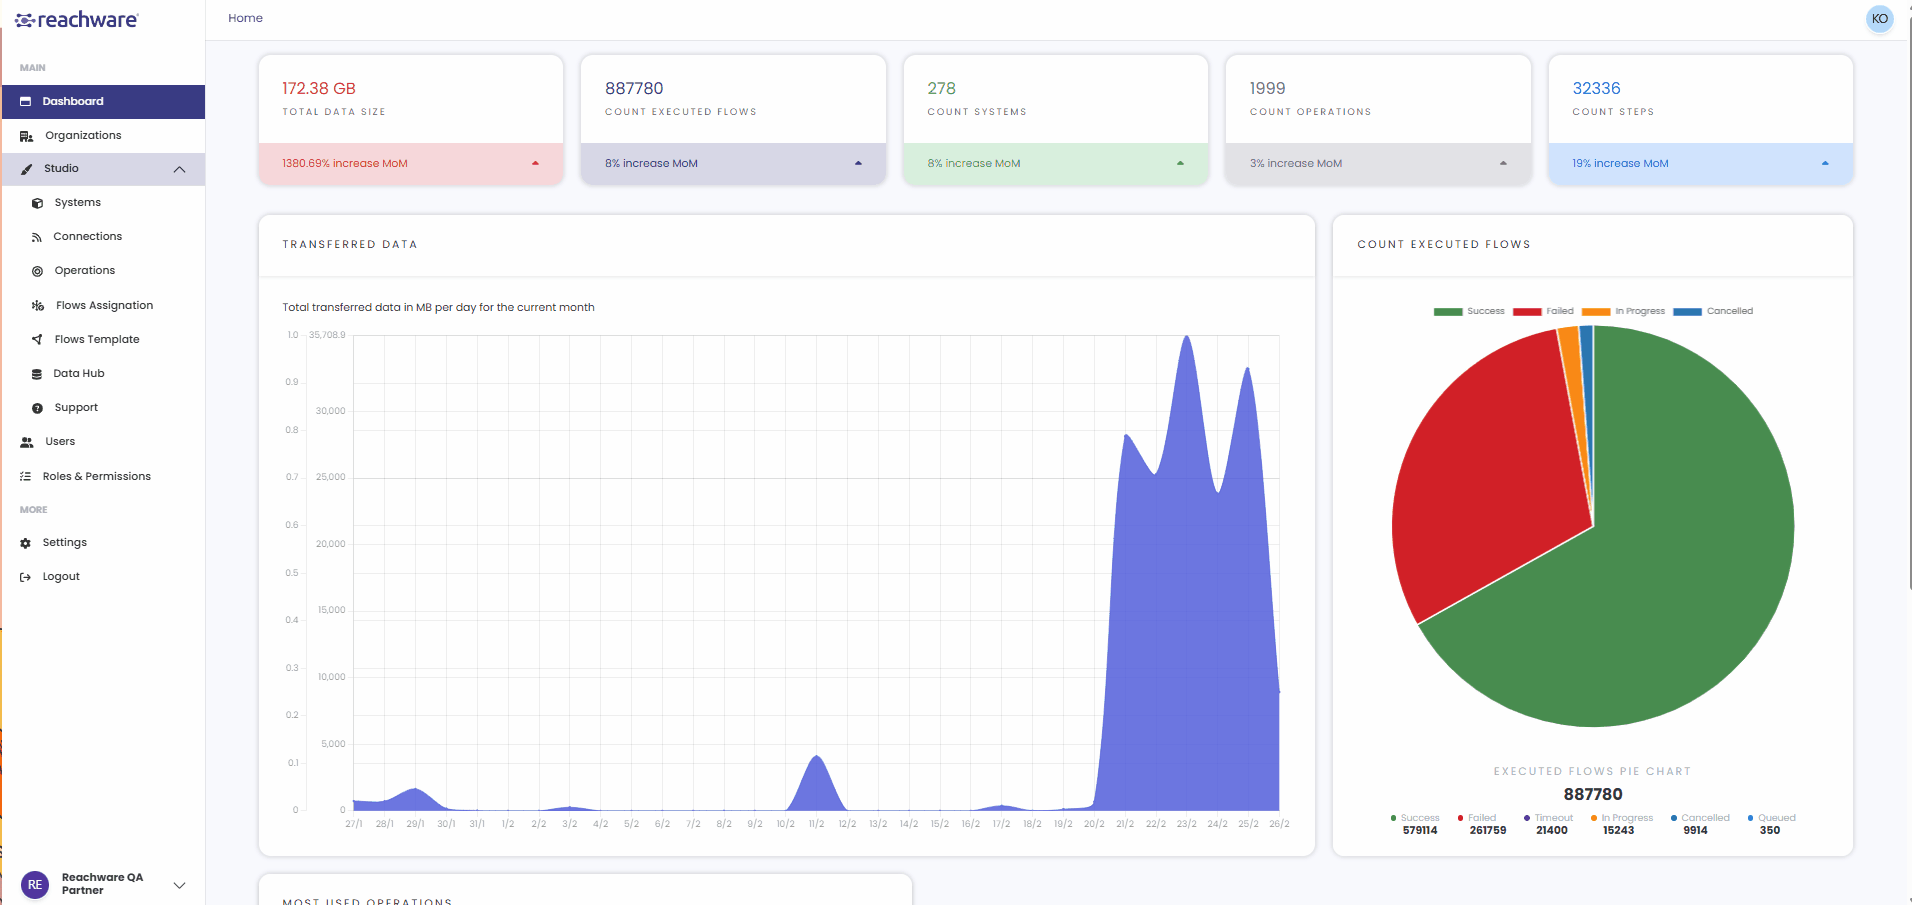
Task: Open the KO user avatar
Action: [x=1880, y=19]
